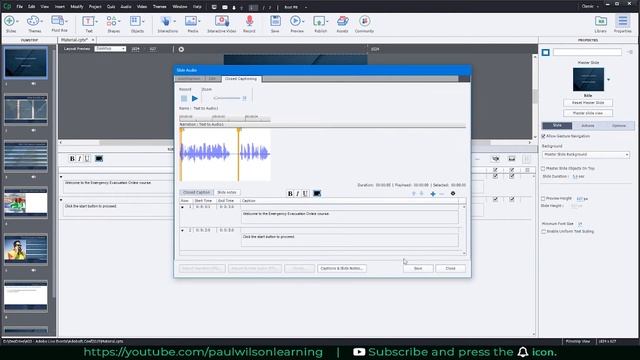Enable Master Slide Objects On Top
This screenshot has height=360, width=640.
(543, 168)
